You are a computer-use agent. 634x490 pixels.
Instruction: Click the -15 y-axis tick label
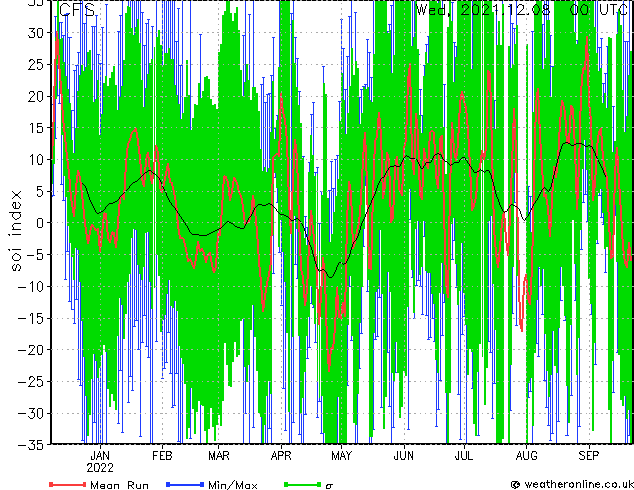(31, 318)
